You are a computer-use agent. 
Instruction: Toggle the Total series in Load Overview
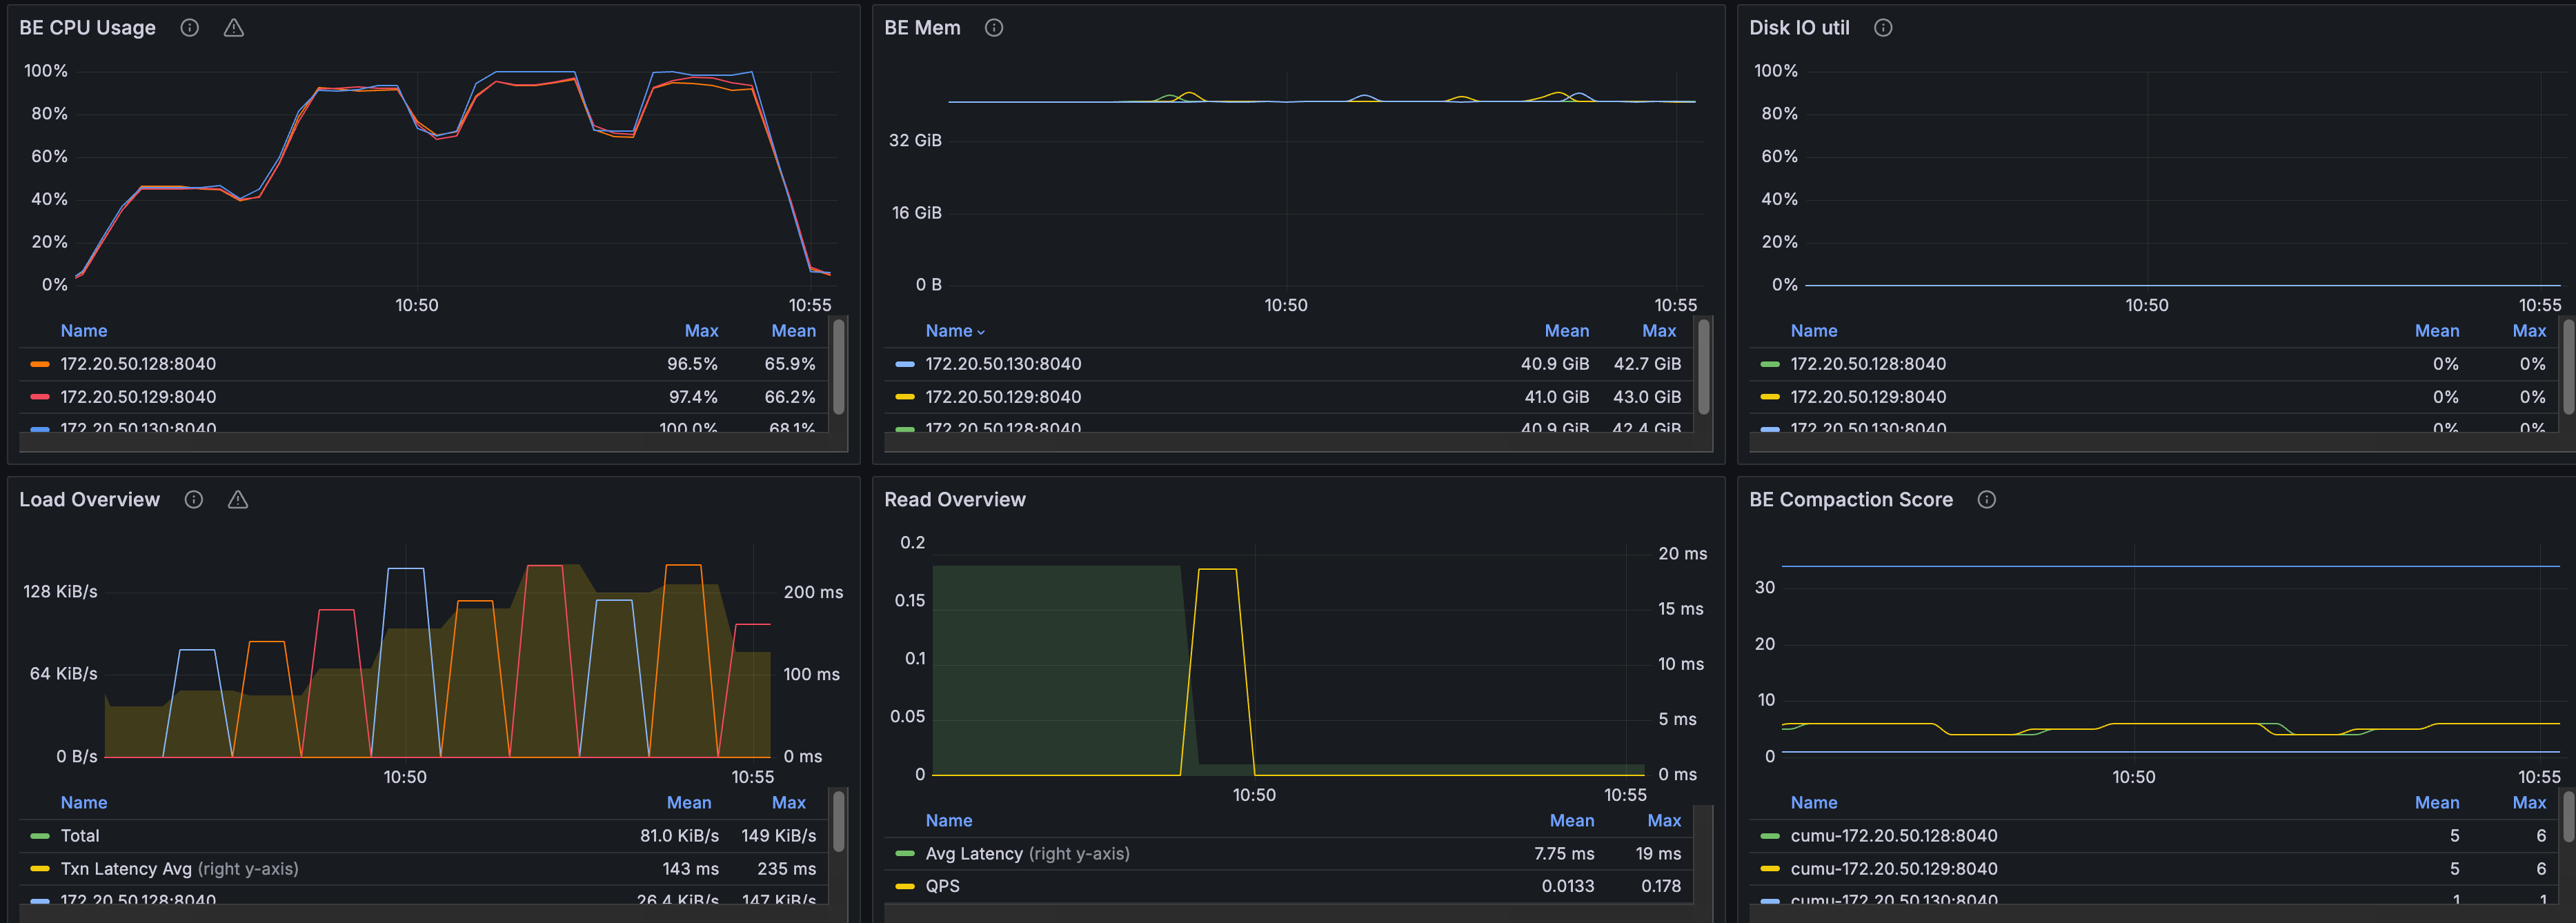pyautogui.click(x=81, y=835)
